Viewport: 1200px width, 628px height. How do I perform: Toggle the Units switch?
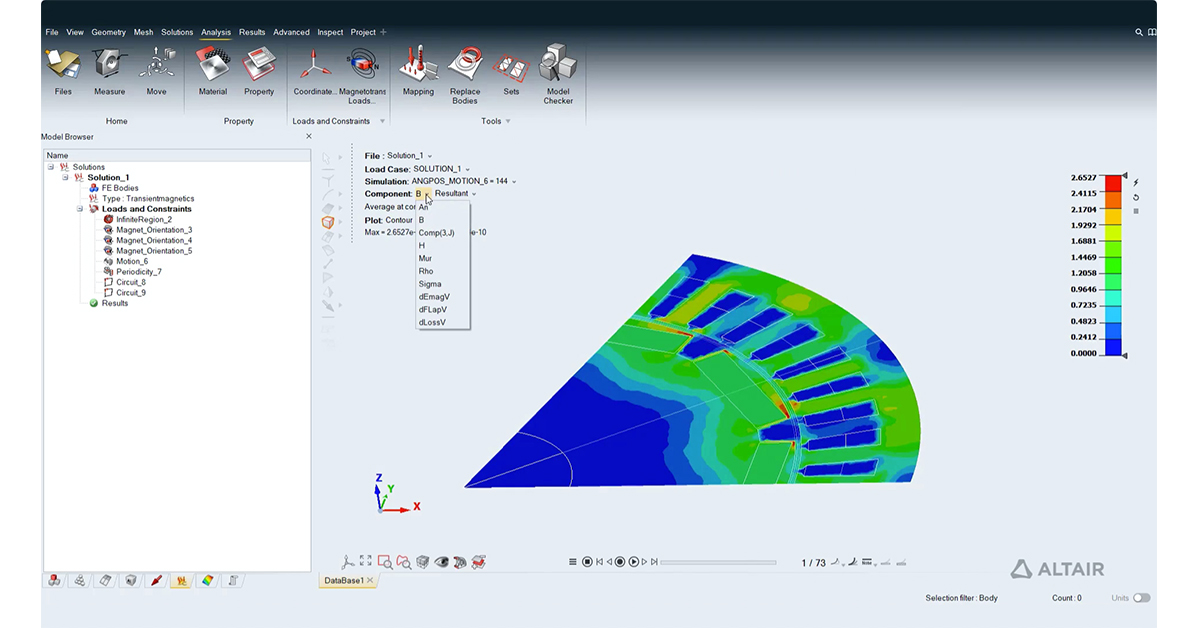click(1141, 598)
